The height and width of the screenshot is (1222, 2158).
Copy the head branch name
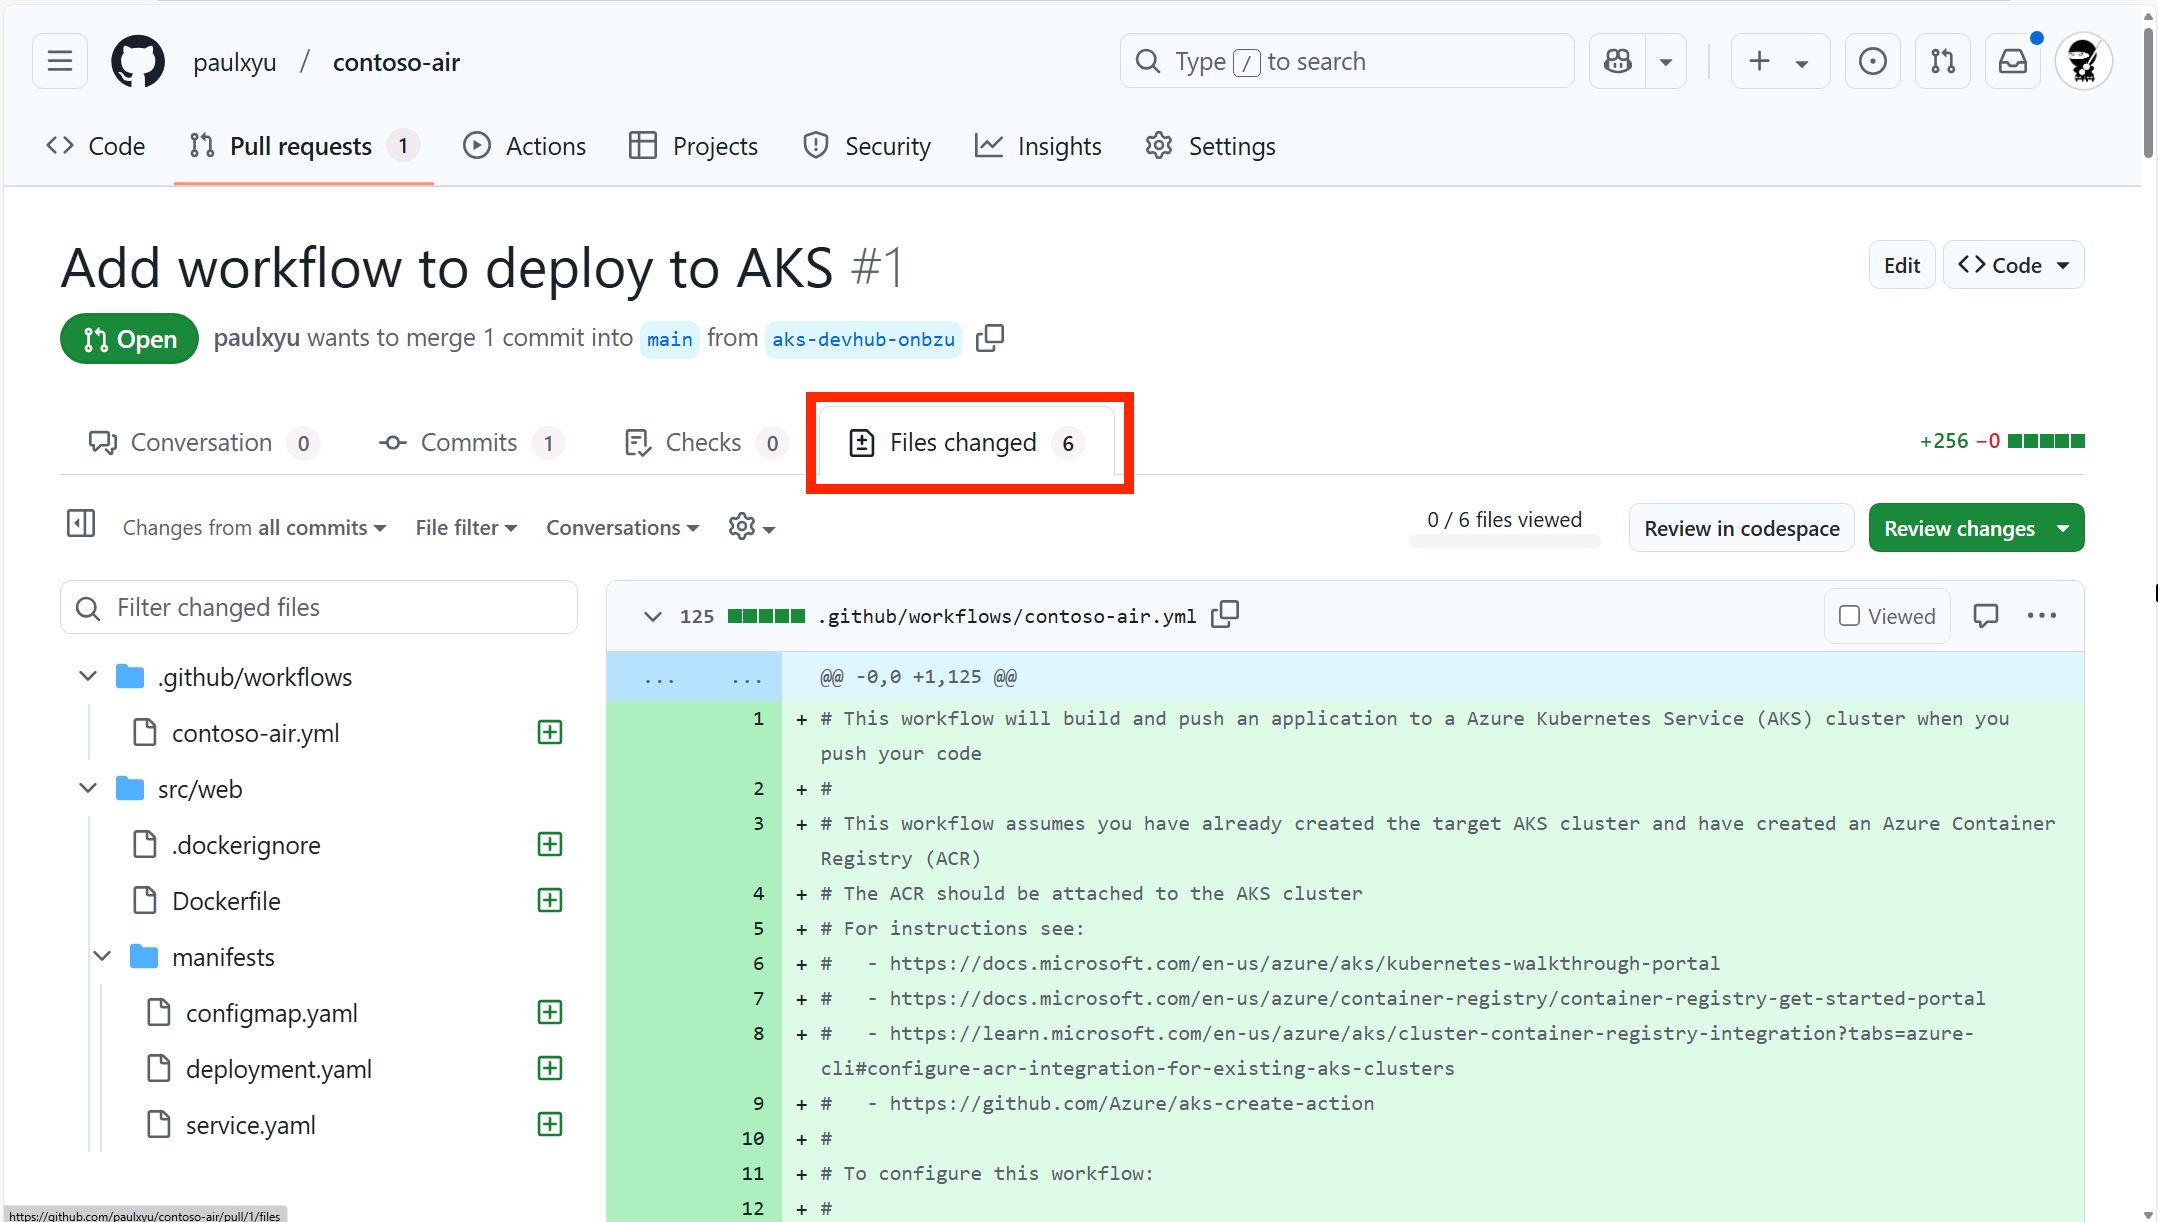click(x=990, y=338)
